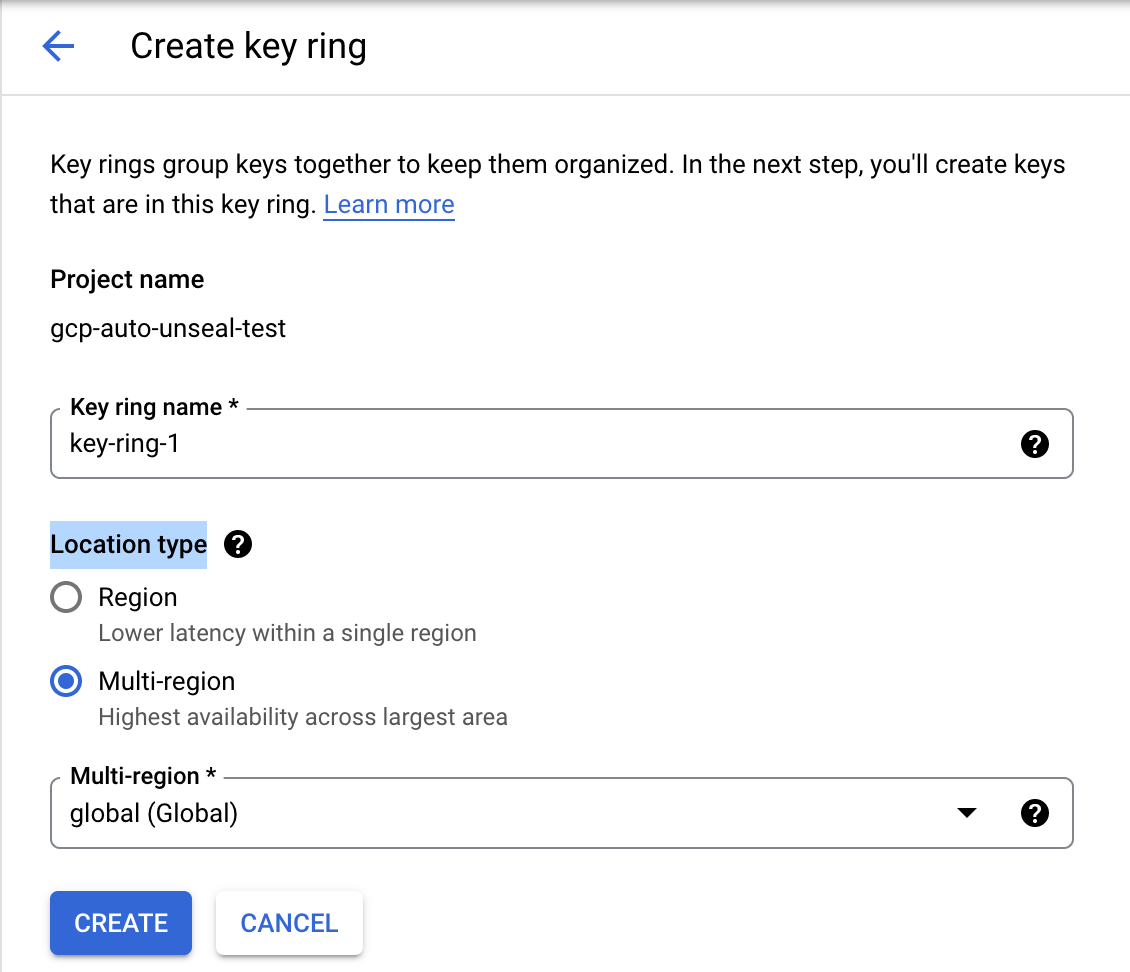Click the highlighted Location type label
The image size is (1130, 972).
point(129,545)
